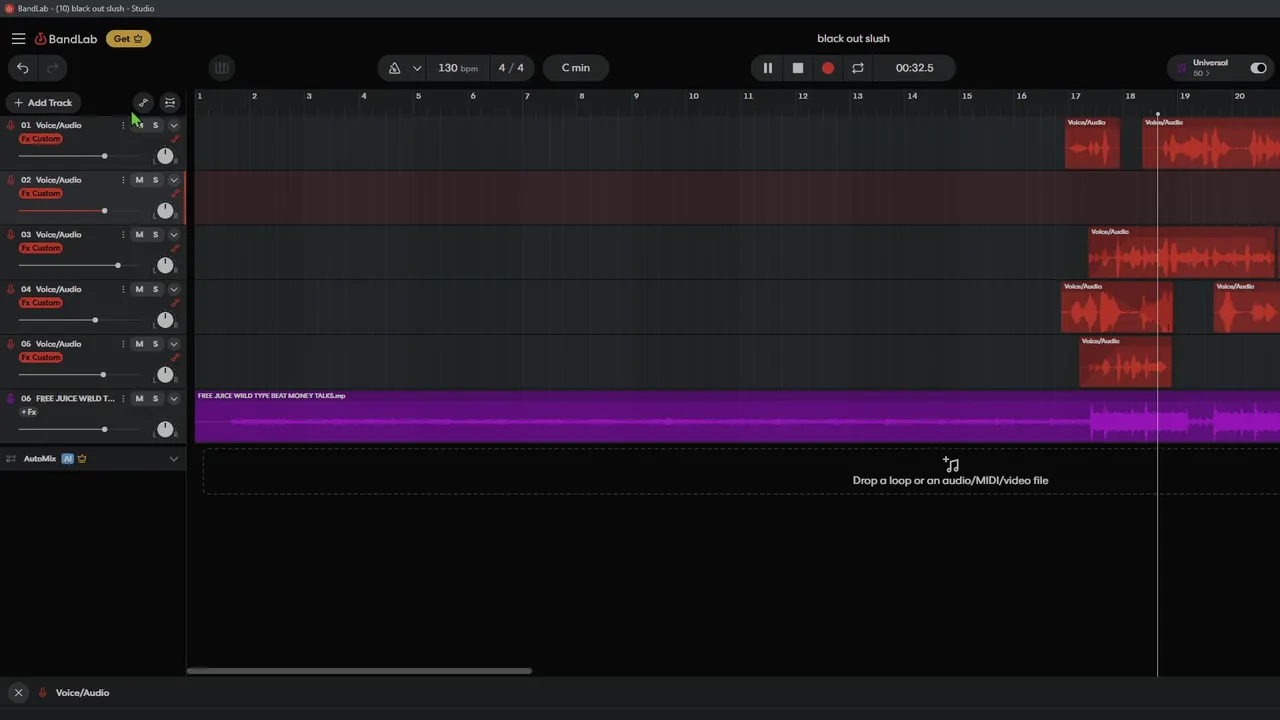Viewport: 1280px width, 720px height.
Task: Undo the last action
Action: 23,68
